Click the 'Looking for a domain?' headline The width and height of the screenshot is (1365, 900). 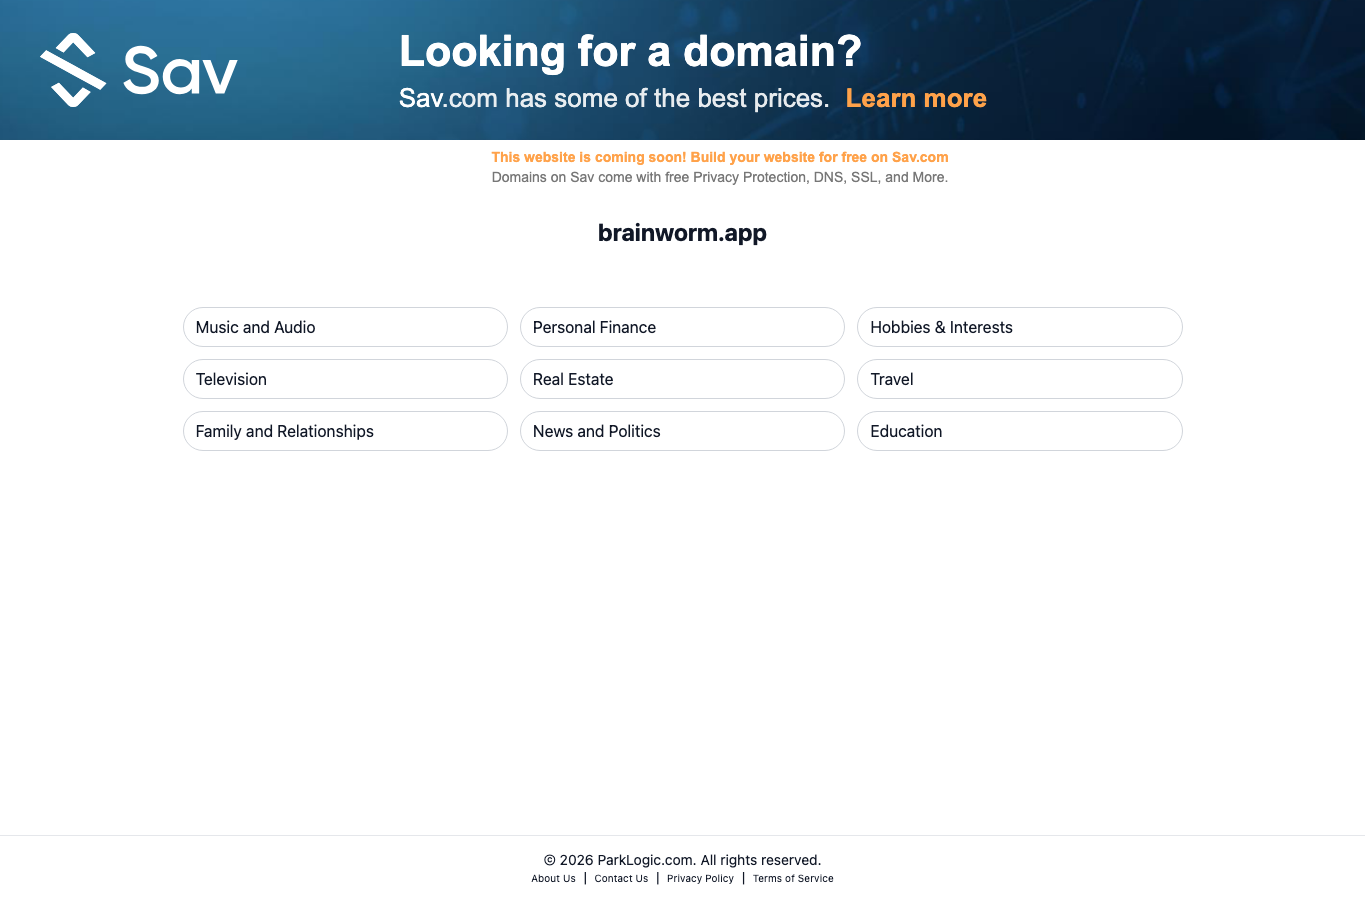click(630, 51)
